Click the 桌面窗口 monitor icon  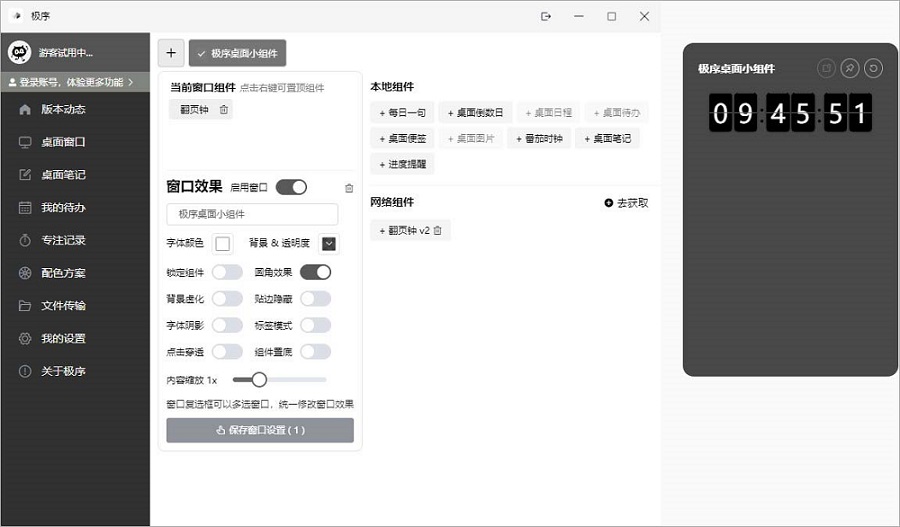pos(25,142)
